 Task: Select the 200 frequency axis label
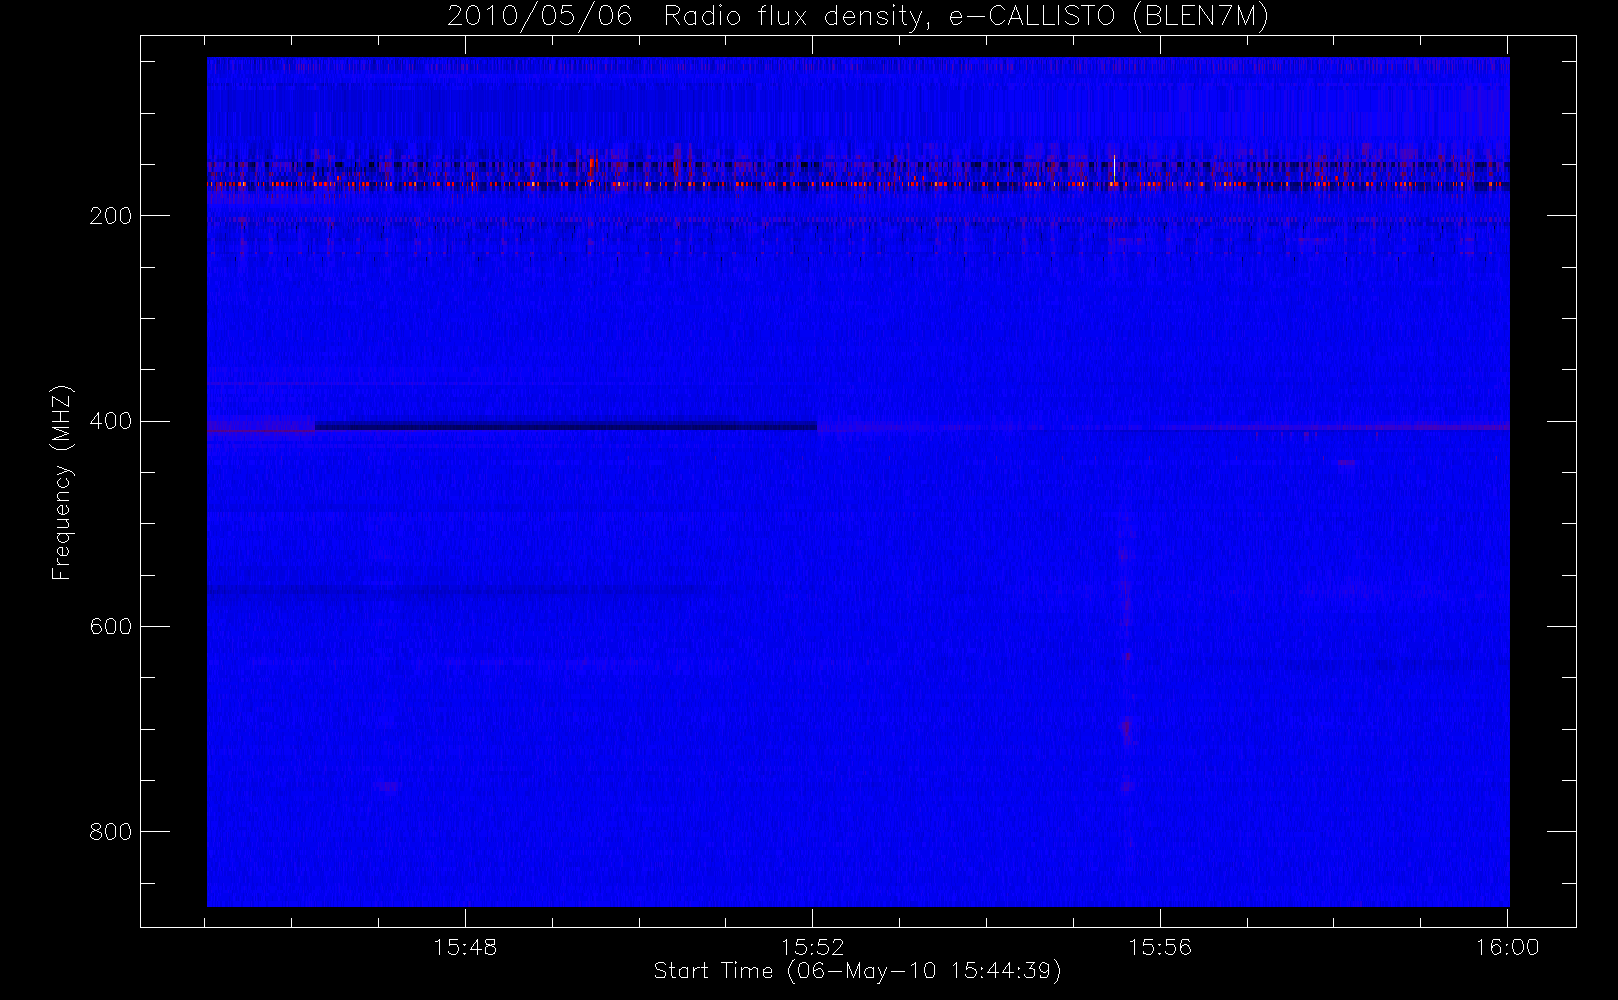tap(110, 216)
